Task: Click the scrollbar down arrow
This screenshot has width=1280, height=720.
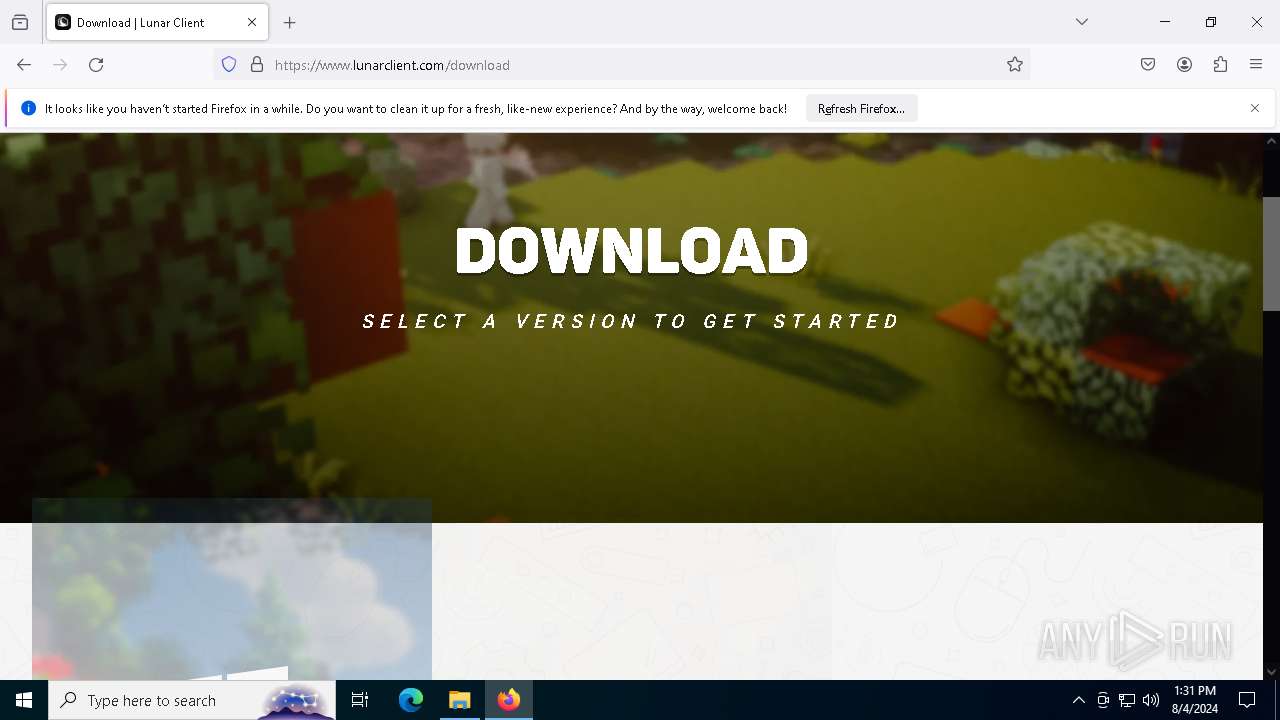Action: pos(1271,672)
